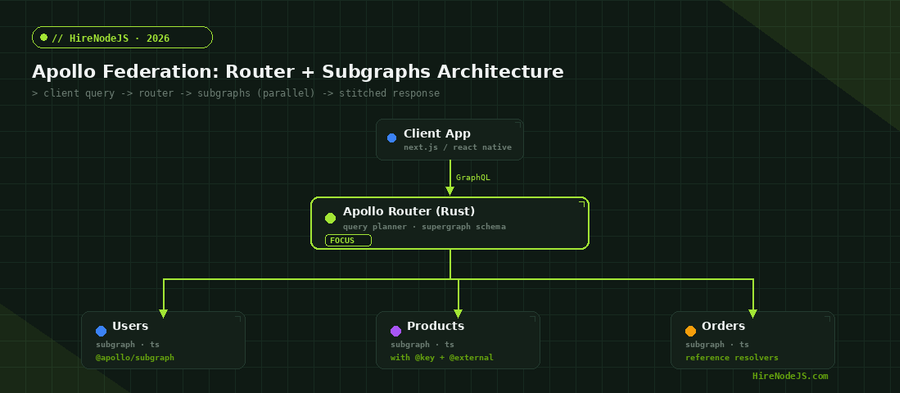Click the purple dot beside Products

pos(395,331)
